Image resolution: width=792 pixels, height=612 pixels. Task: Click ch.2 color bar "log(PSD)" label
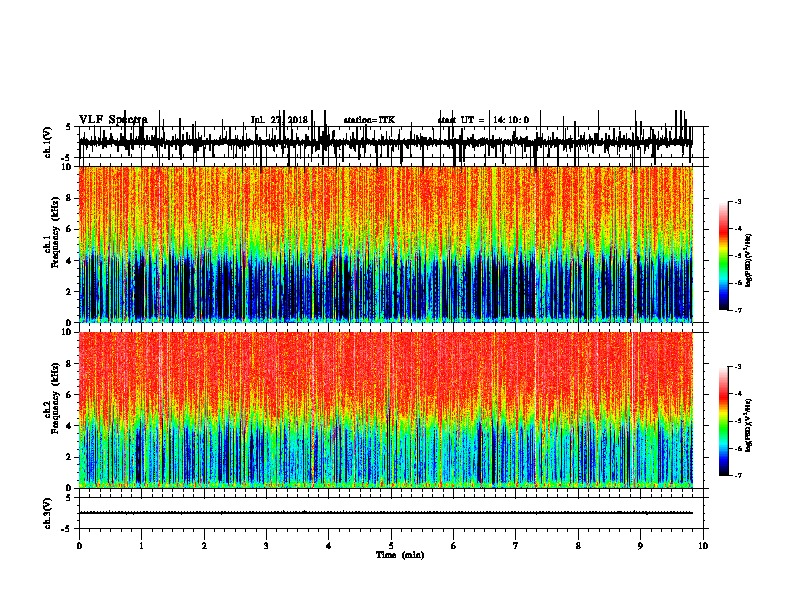click(749, 425)
